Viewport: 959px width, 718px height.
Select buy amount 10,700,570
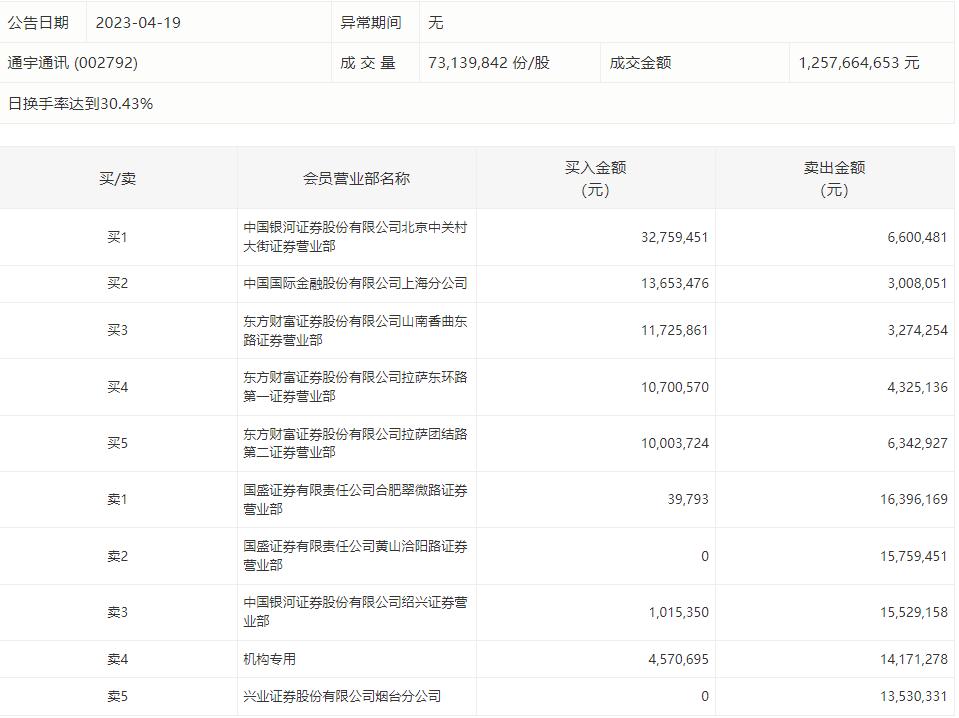675,387
